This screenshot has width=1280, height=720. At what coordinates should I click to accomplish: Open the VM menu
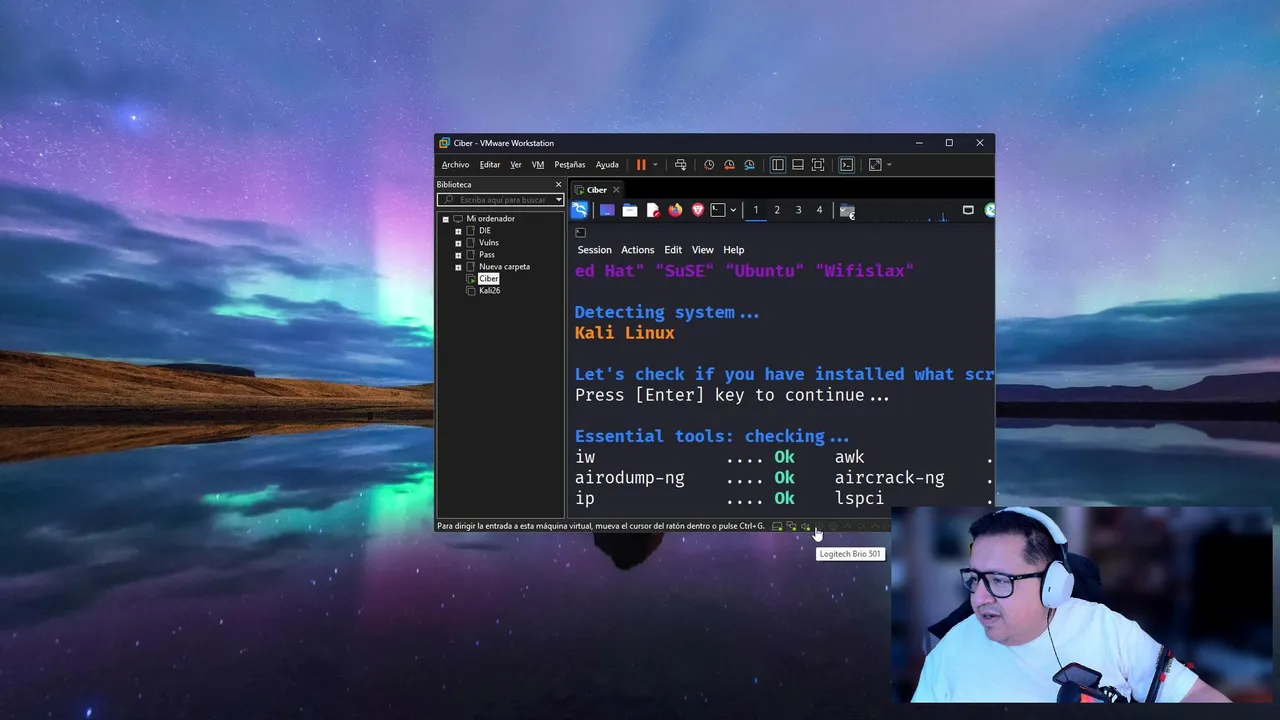pyautogui.click(x=538, y=165)
